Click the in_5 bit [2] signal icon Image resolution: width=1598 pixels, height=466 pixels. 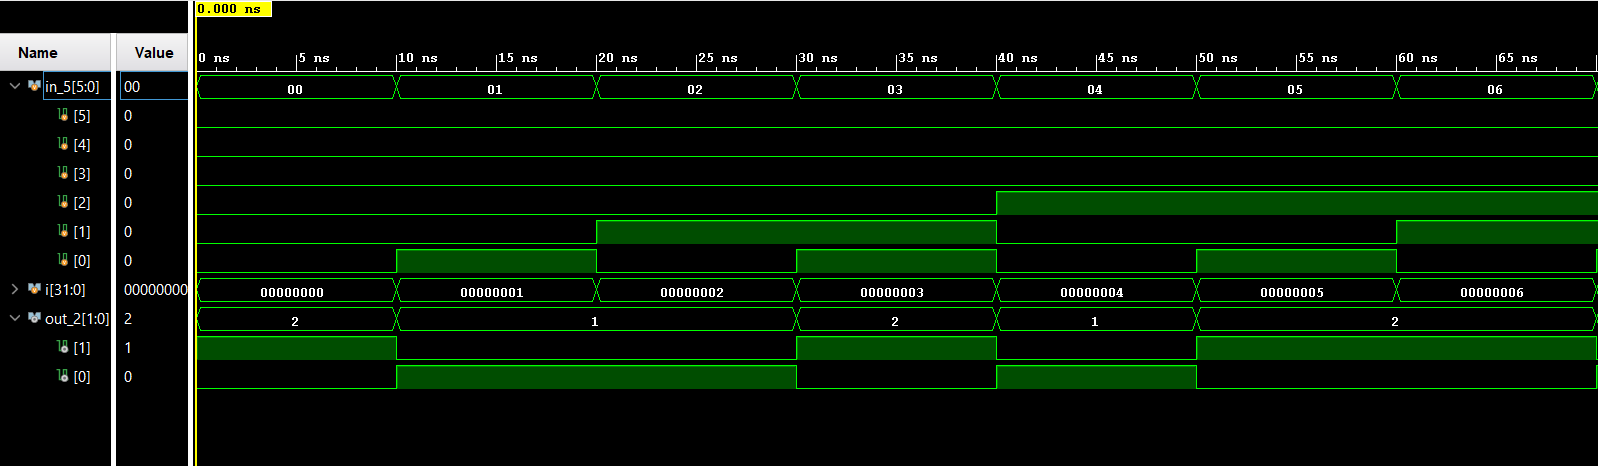[x=63, y=203]
